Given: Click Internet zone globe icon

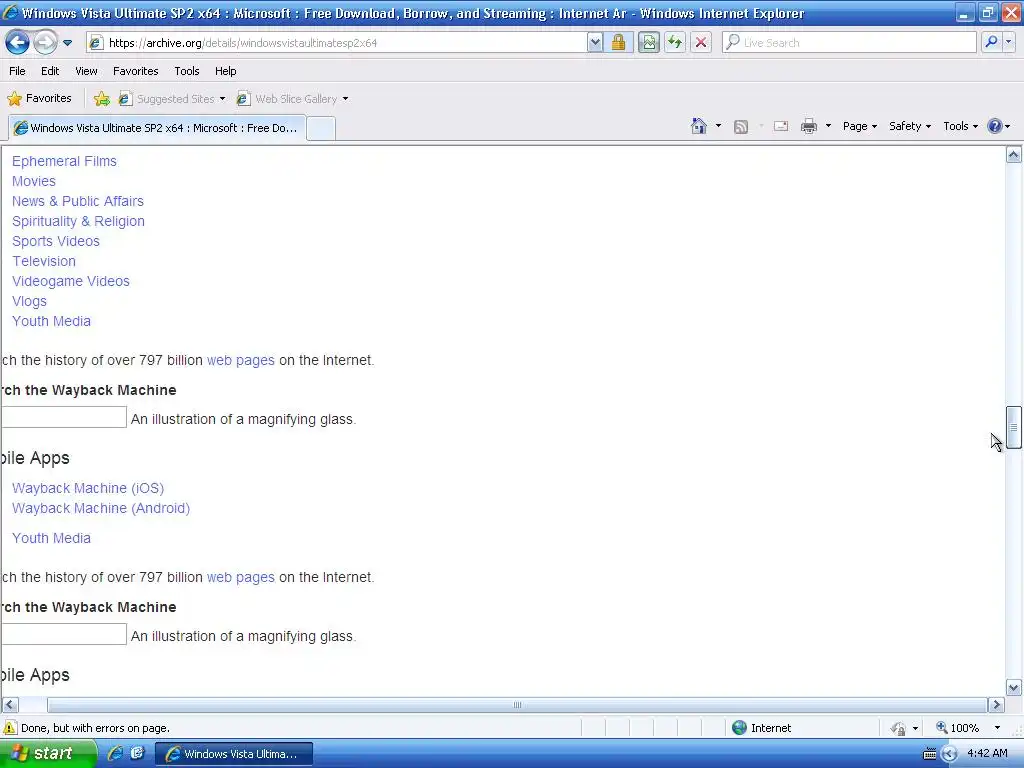Looking at the screenshot, I should tap(739, 728).
